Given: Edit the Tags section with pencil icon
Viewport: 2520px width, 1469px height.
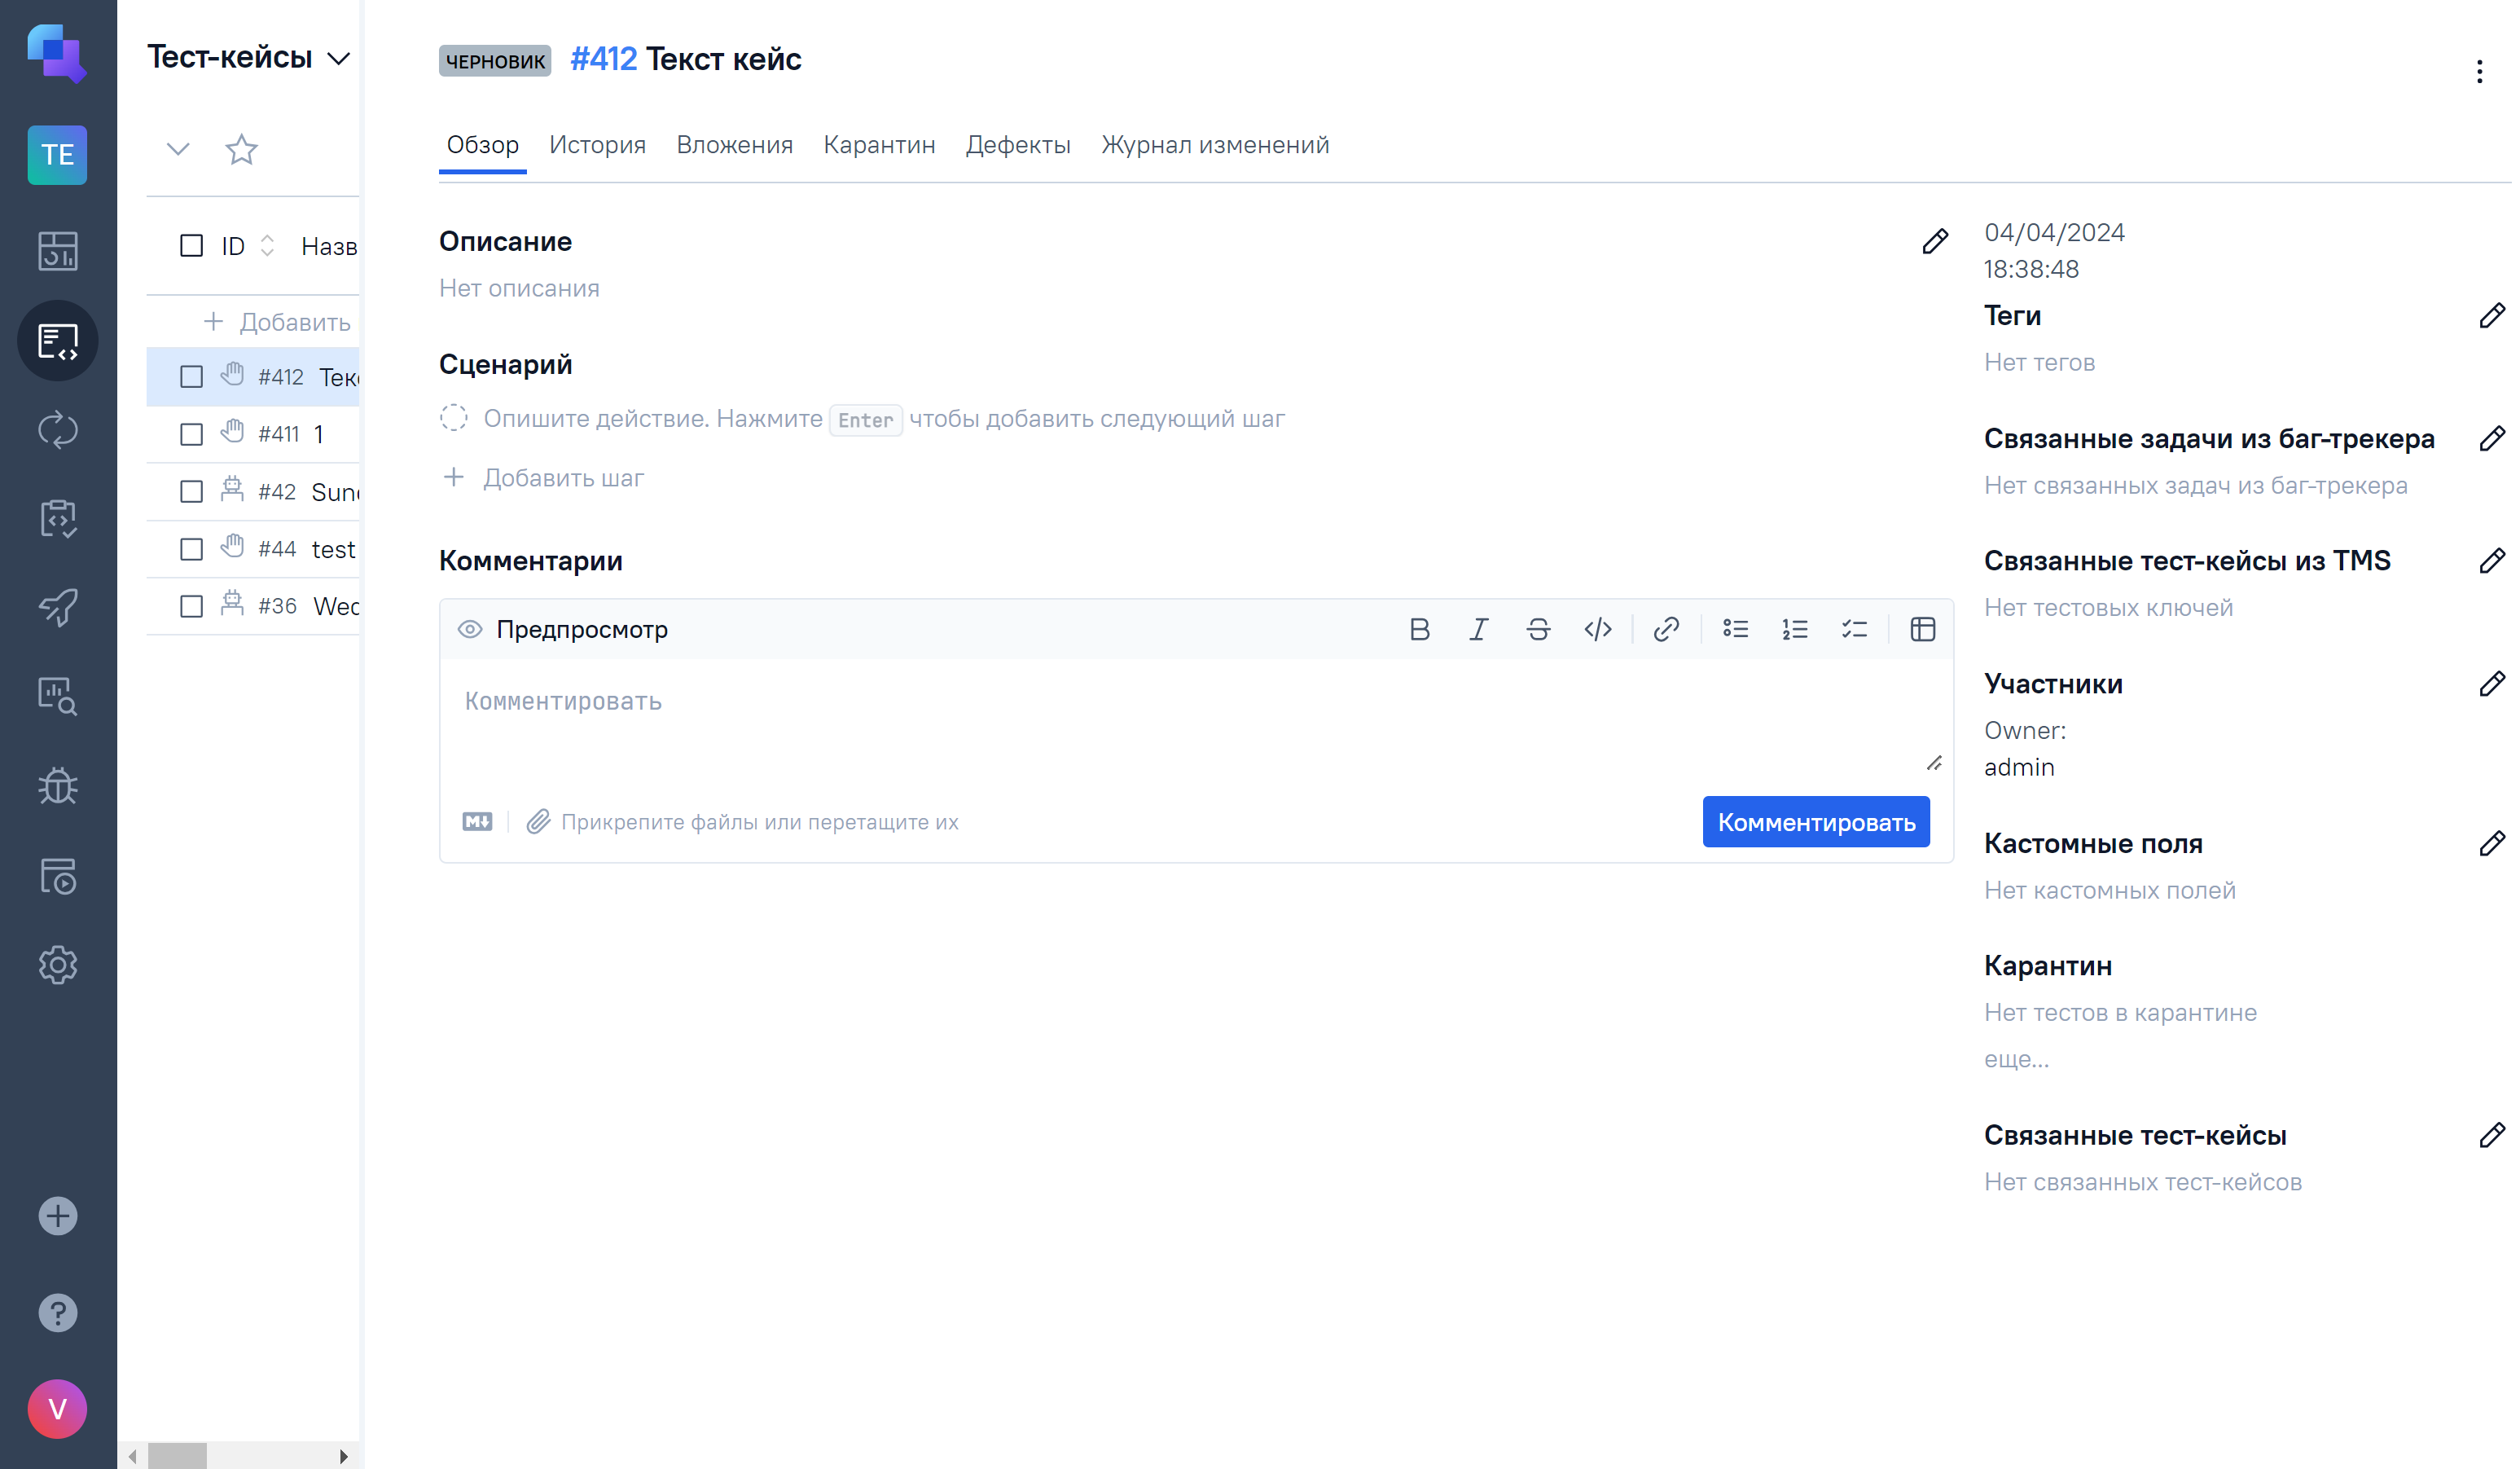Looking at the screenshot, I should tap(2491, 316).
